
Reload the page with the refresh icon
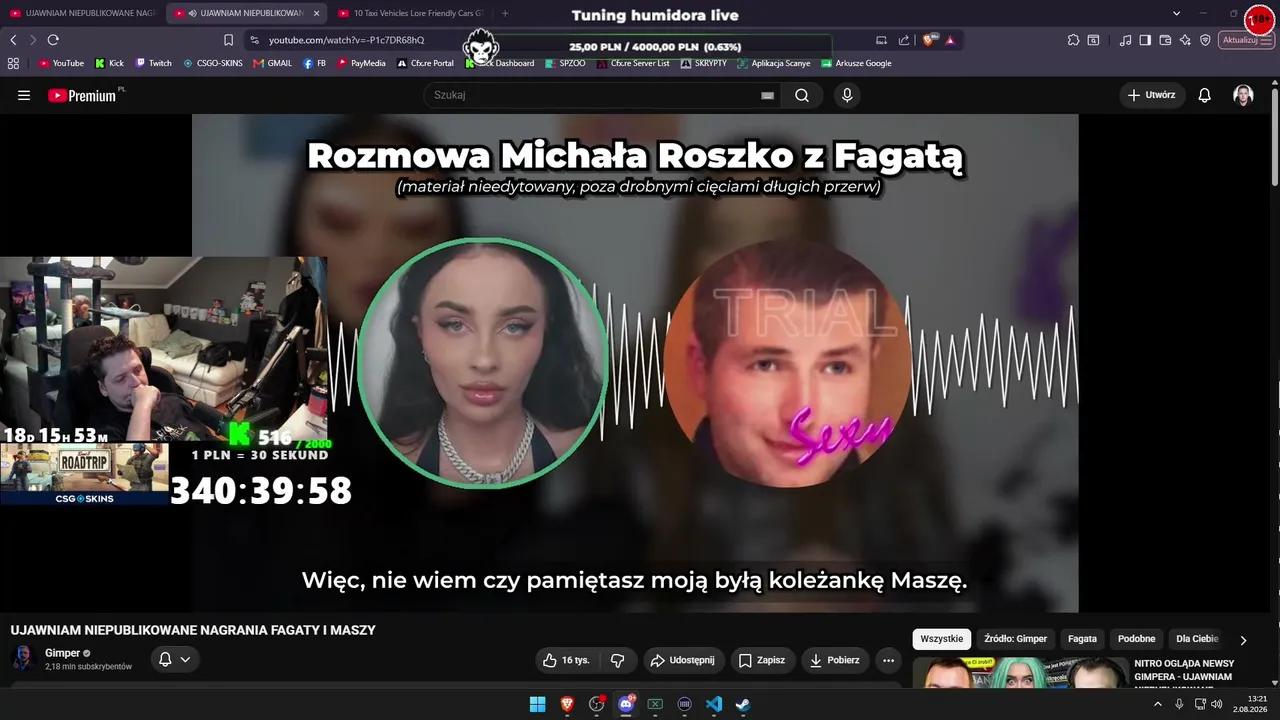click(x=53, y=40)
